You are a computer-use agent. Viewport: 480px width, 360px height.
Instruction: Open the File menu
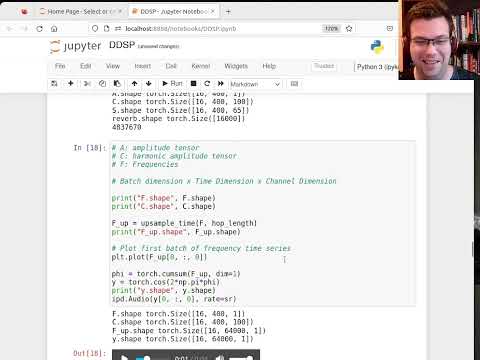[60, 66]
